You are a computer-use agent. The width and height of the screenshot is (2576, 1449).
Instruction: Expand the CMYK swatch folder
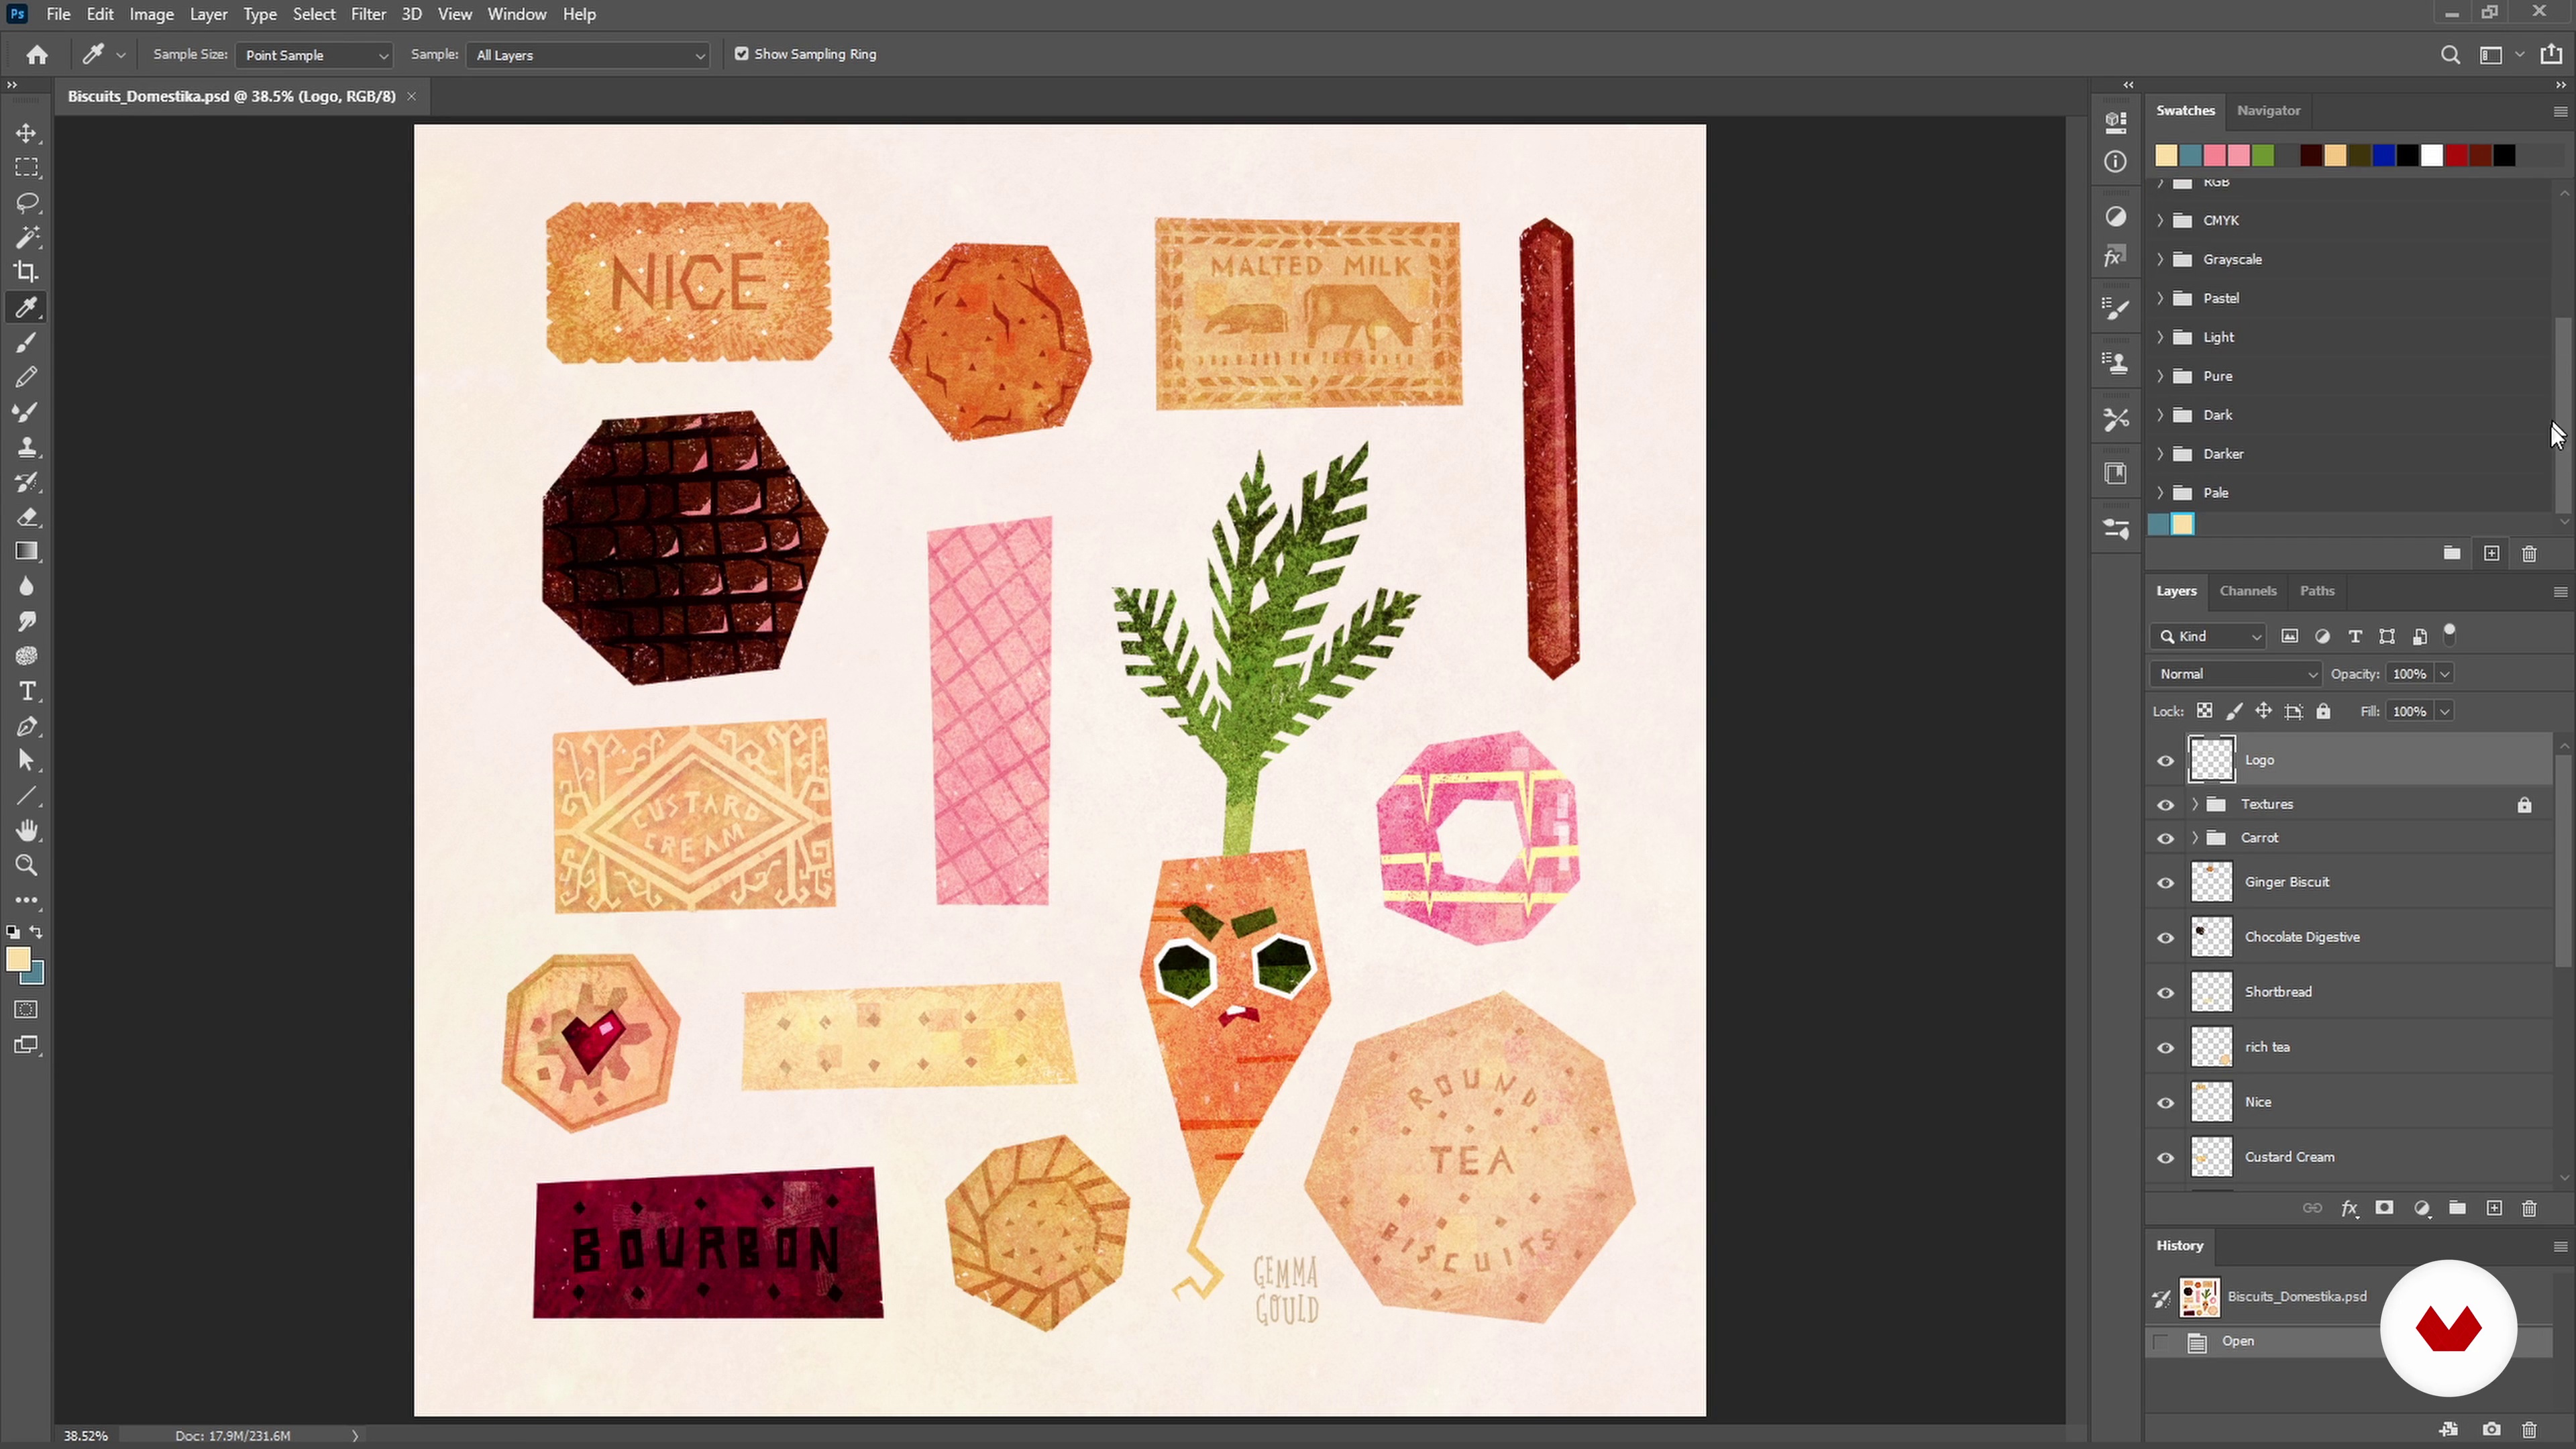tap(2160, 220)
